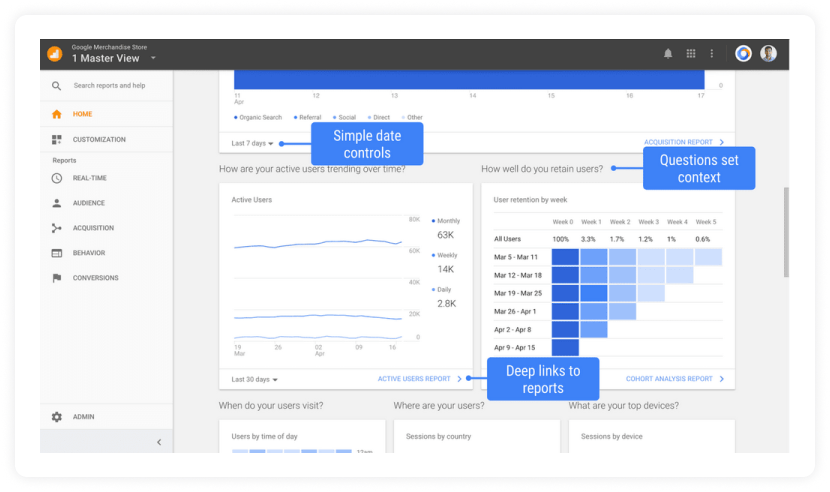Image resolution: width=830 pixels, height=492 pixels.
Task: Click the Behavior window icon
Action: (x=57, y=253)
